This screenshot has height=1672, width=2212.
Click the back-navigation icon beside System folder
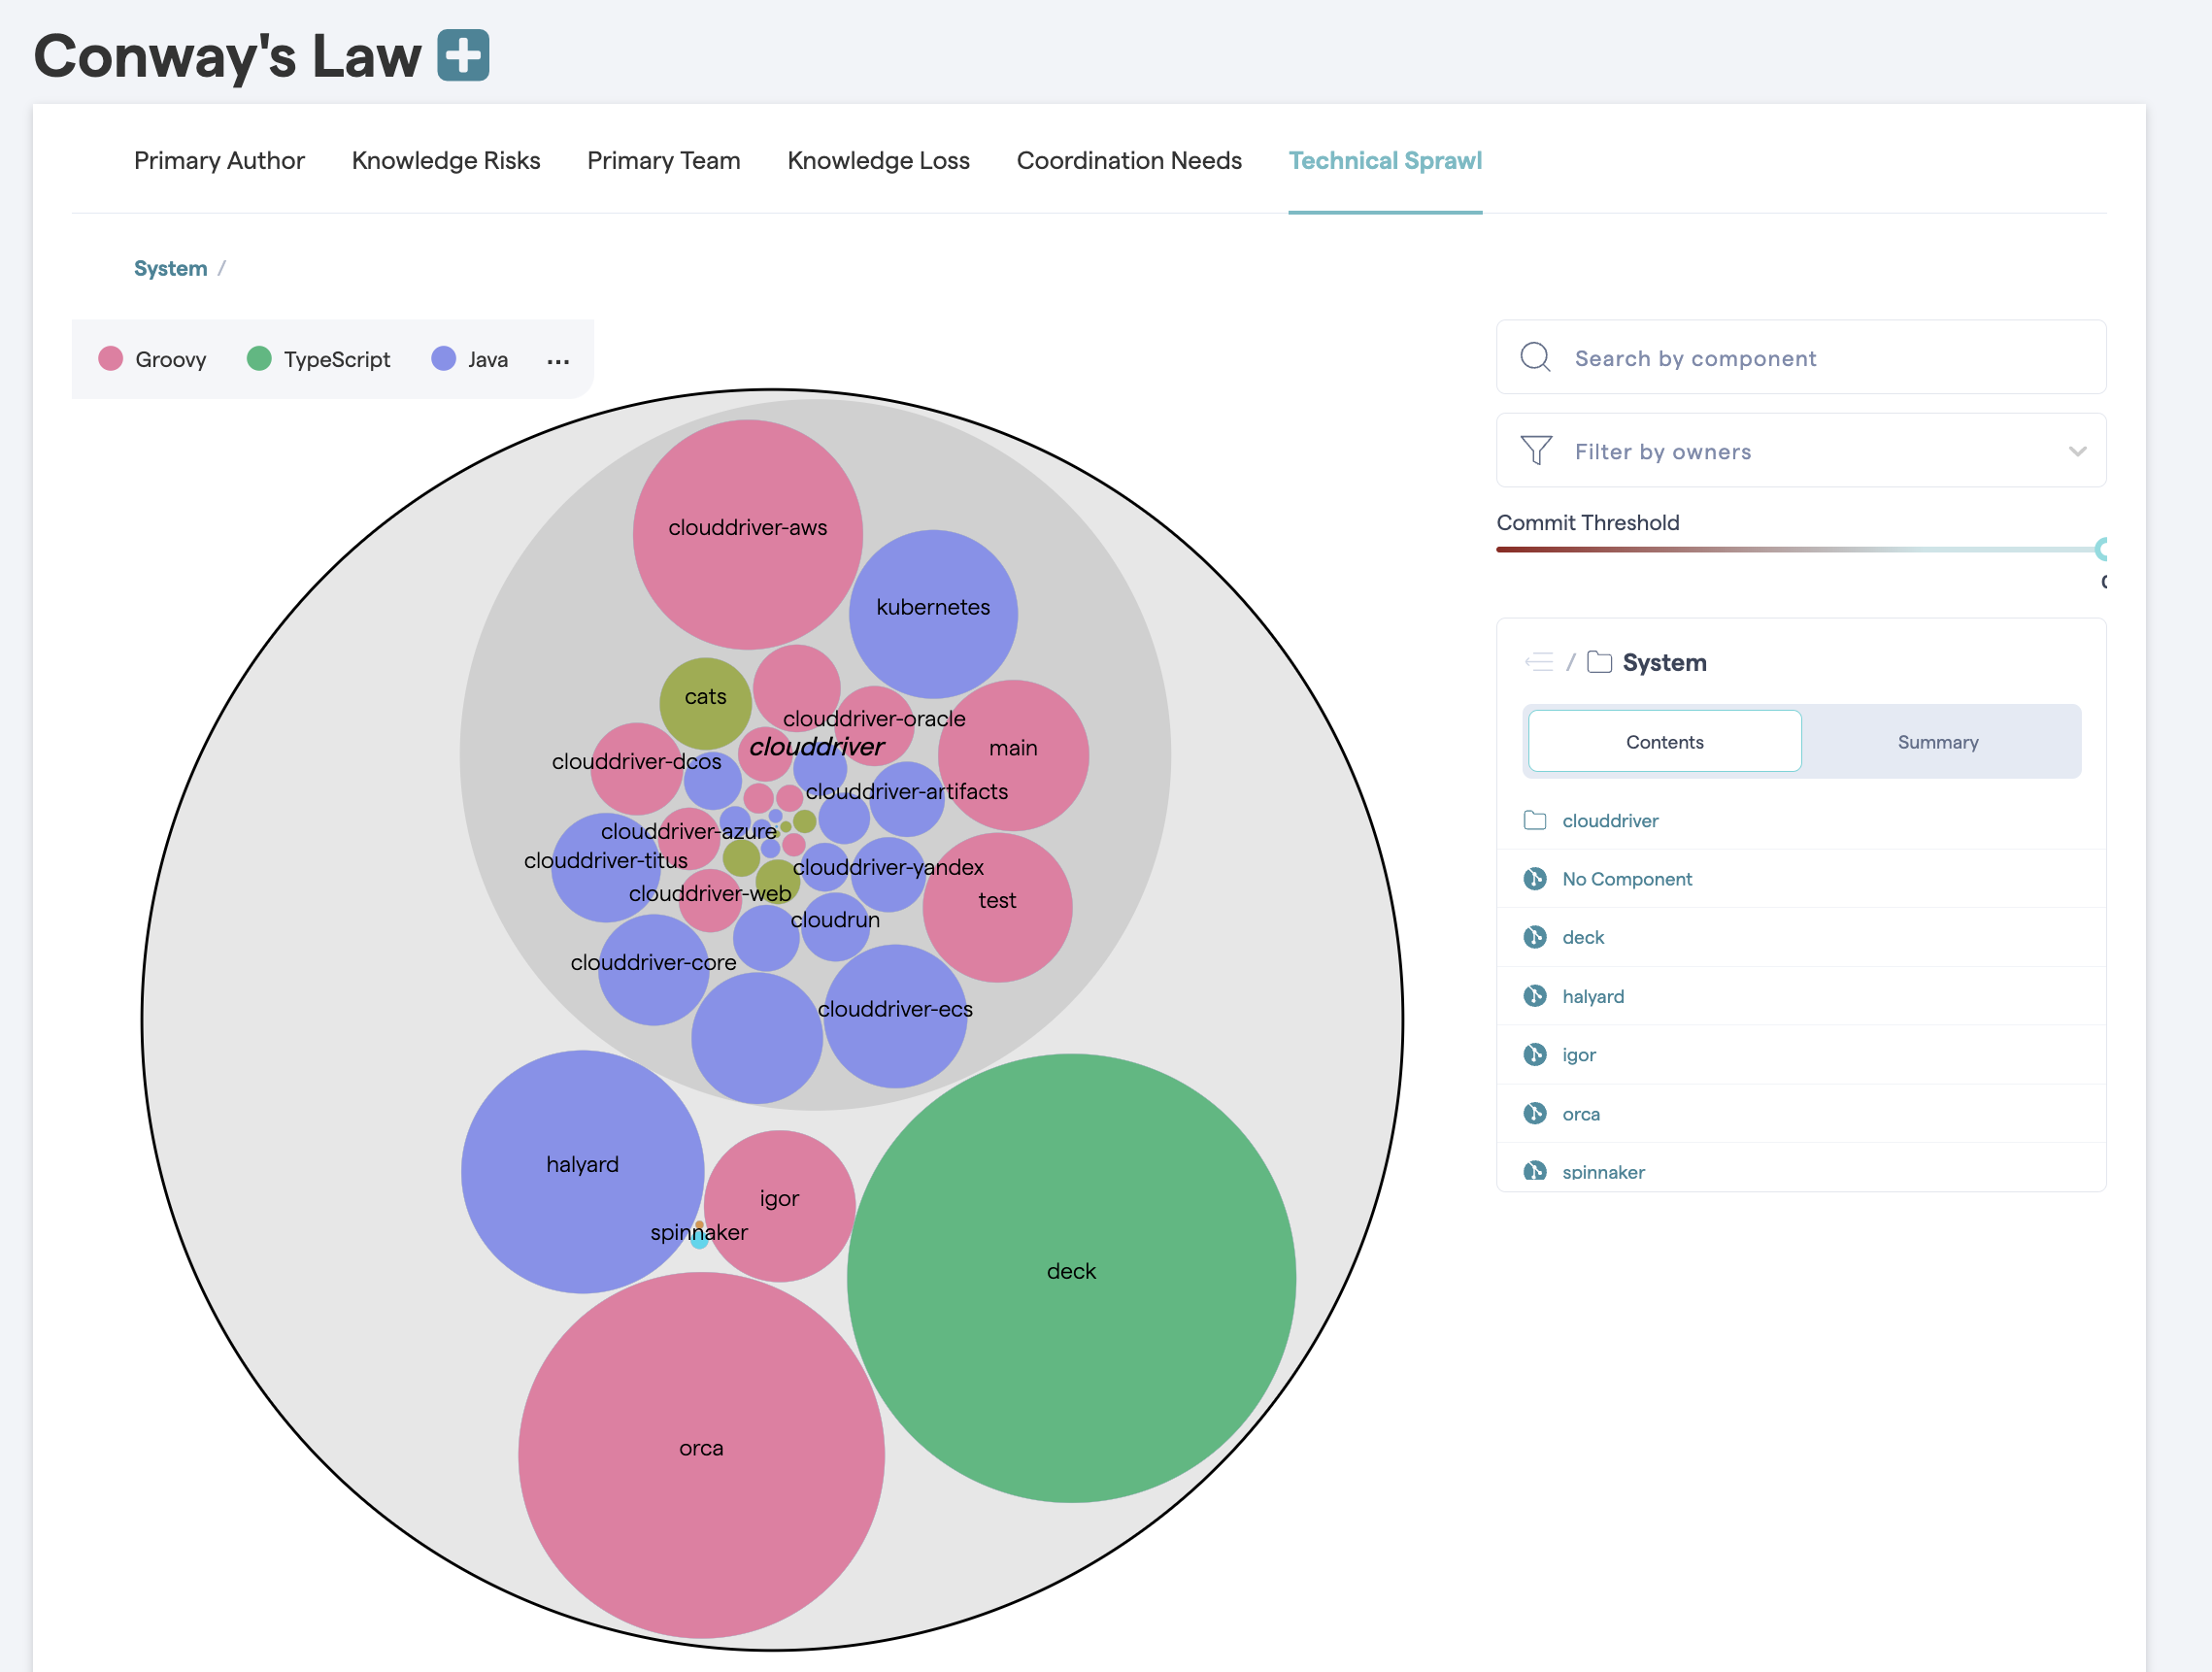click(x=1538, y=662)
